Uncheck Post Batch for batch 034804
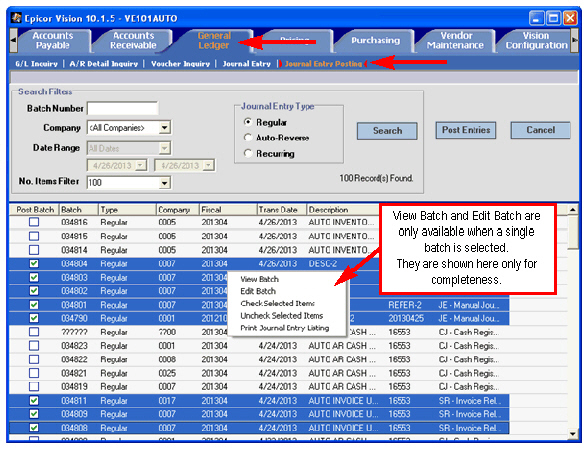The width and height of the screenshot is (585, 450). 34,263
